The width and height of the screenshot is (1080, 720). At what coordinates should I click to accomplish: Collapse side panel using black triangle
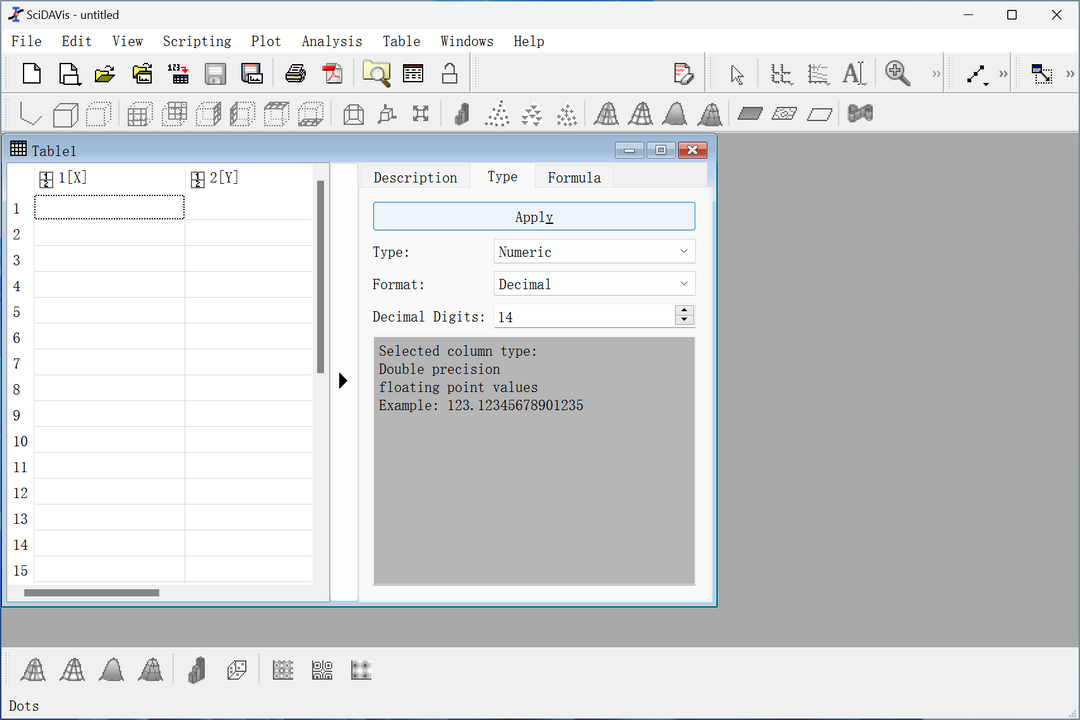[x=343, y=380]
